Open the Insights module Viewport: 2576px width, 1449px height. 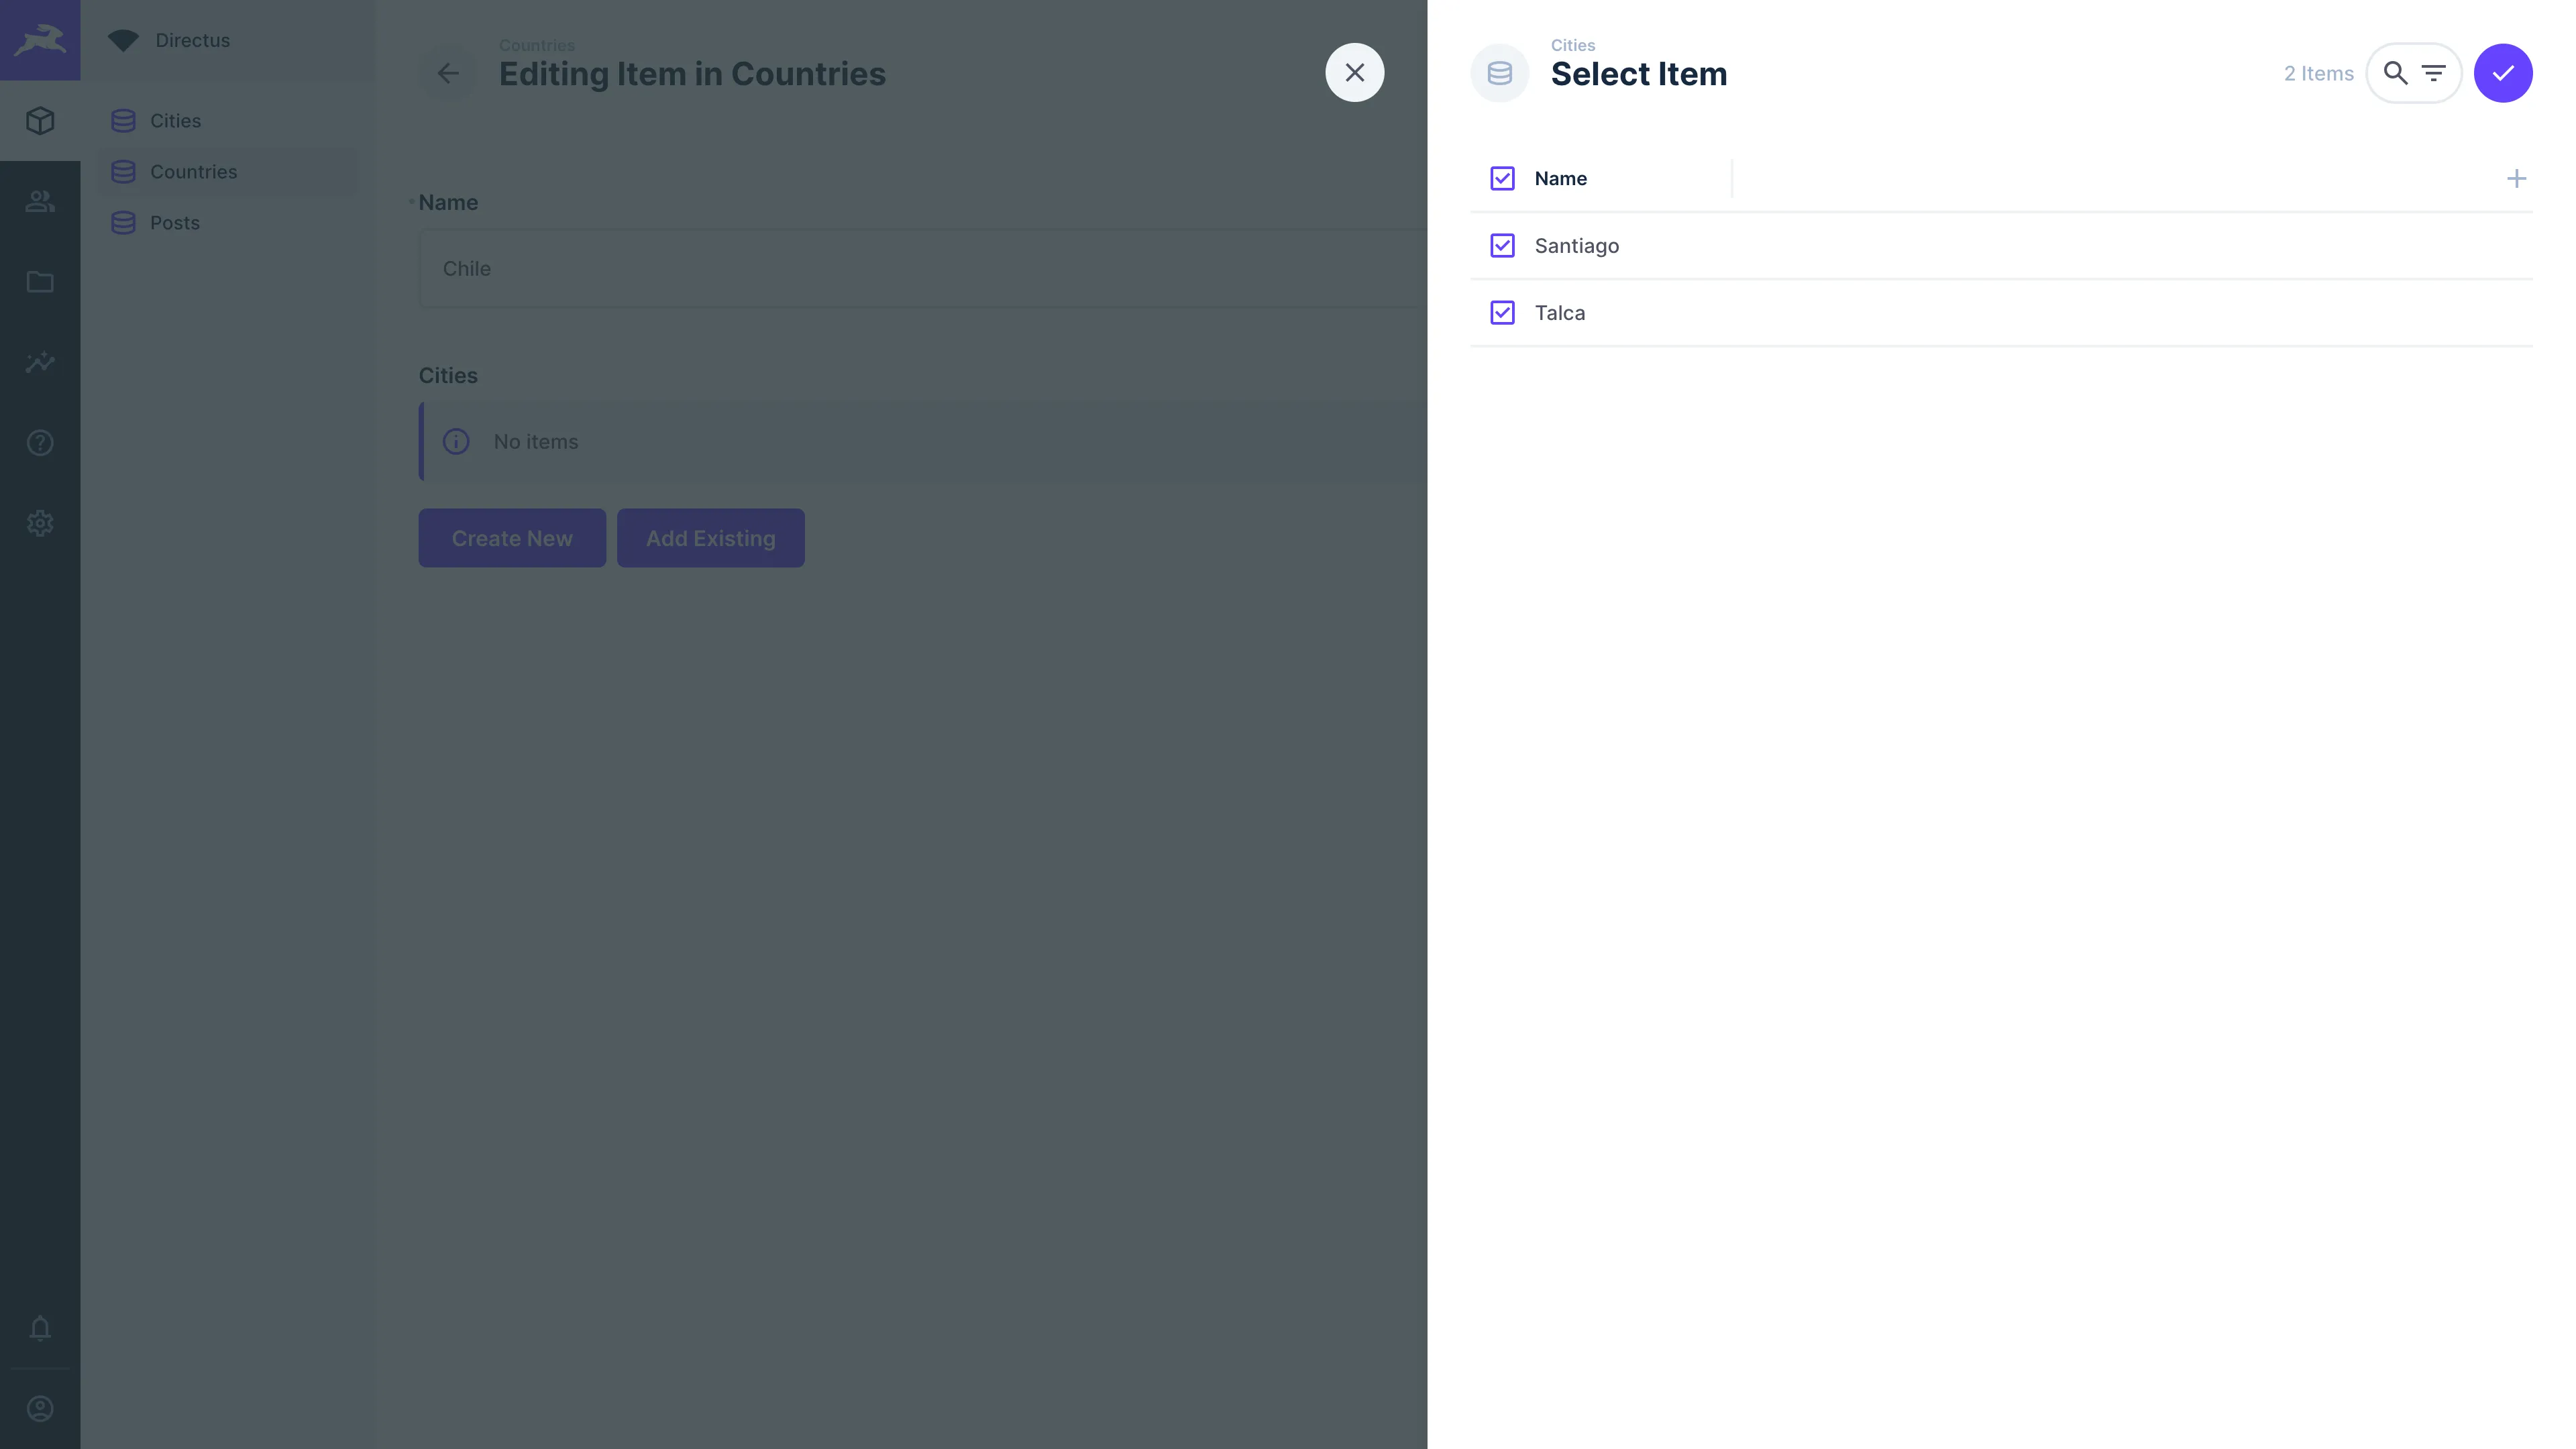tap(40, 362)
